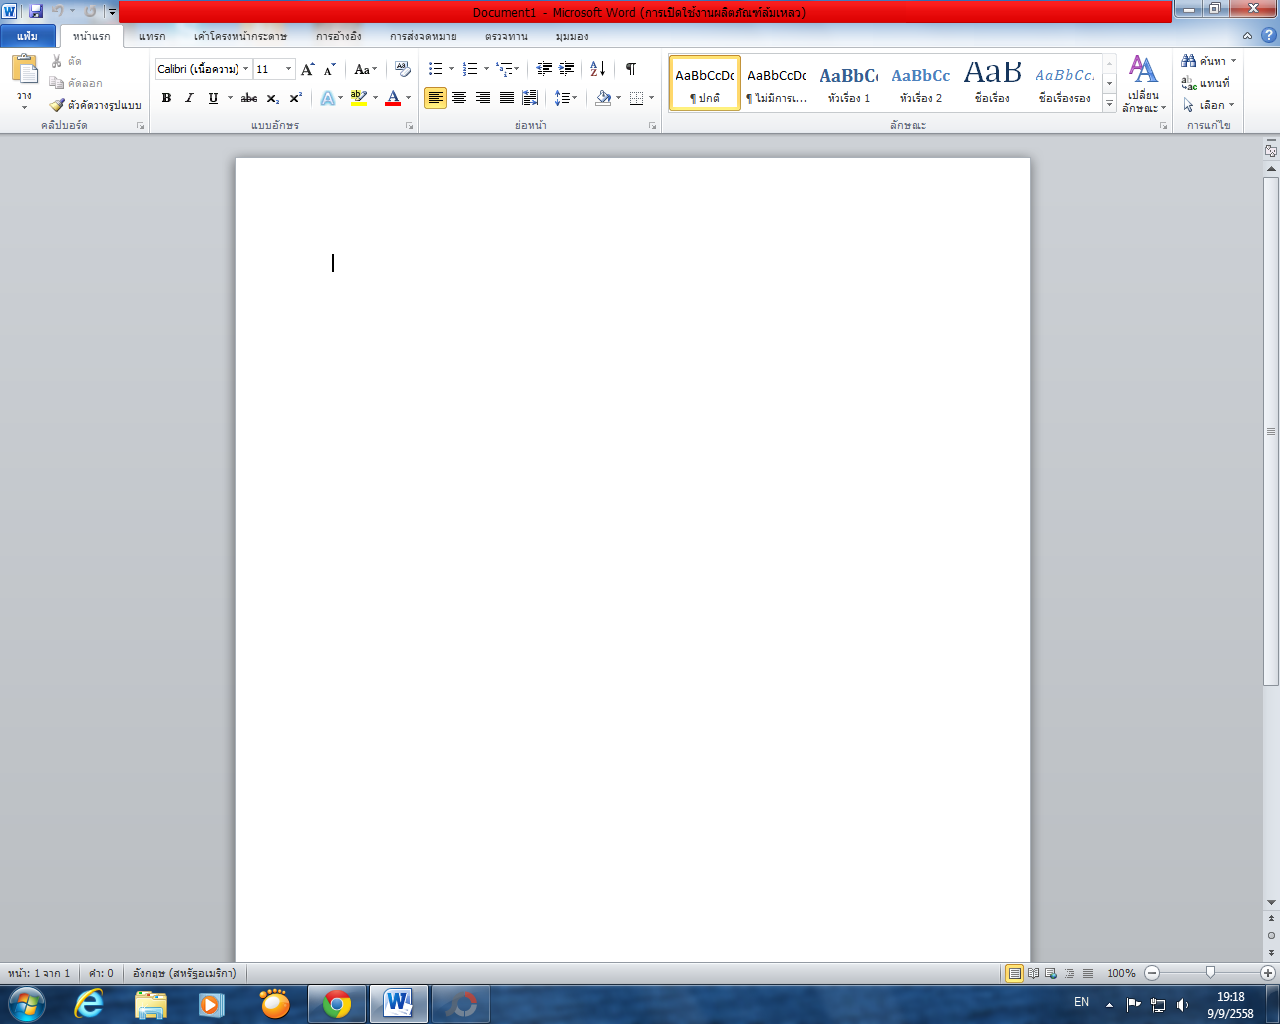
Task: Toggle underline formatting
Action: (x=213, y=98)
